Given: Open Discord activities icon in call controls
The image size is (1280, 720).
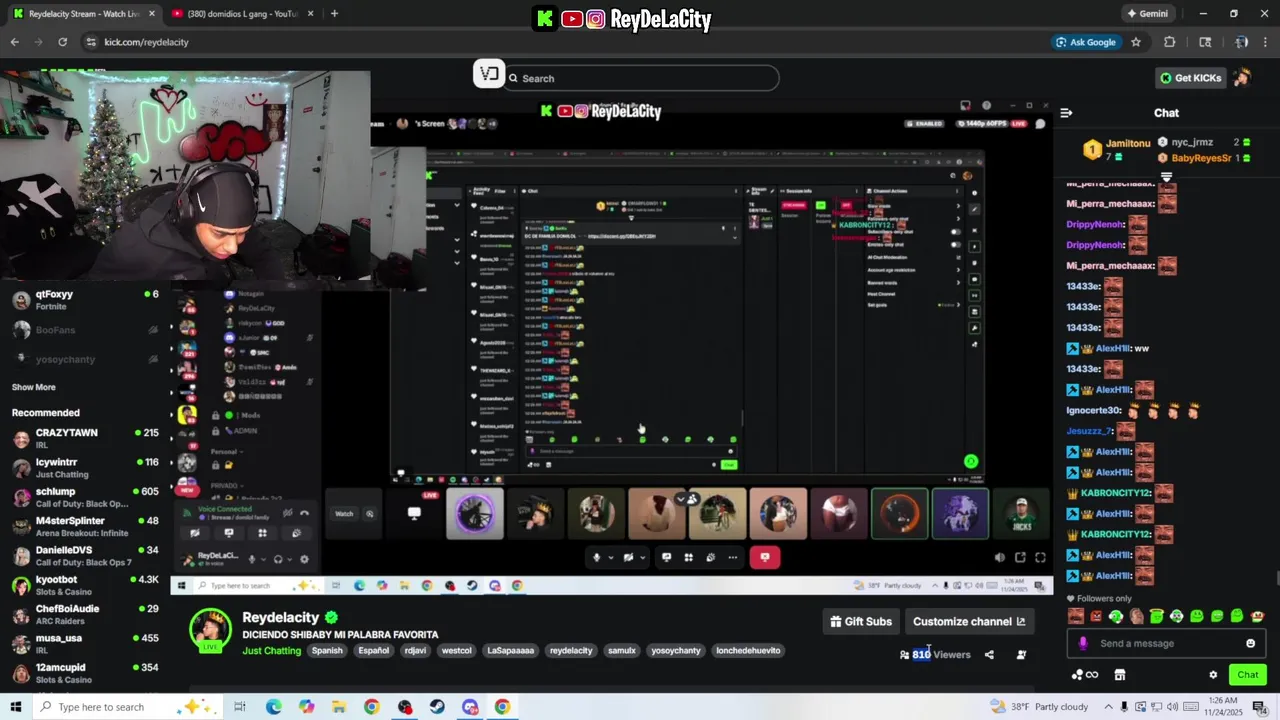Looking at the screenshot, I should 688,557.
